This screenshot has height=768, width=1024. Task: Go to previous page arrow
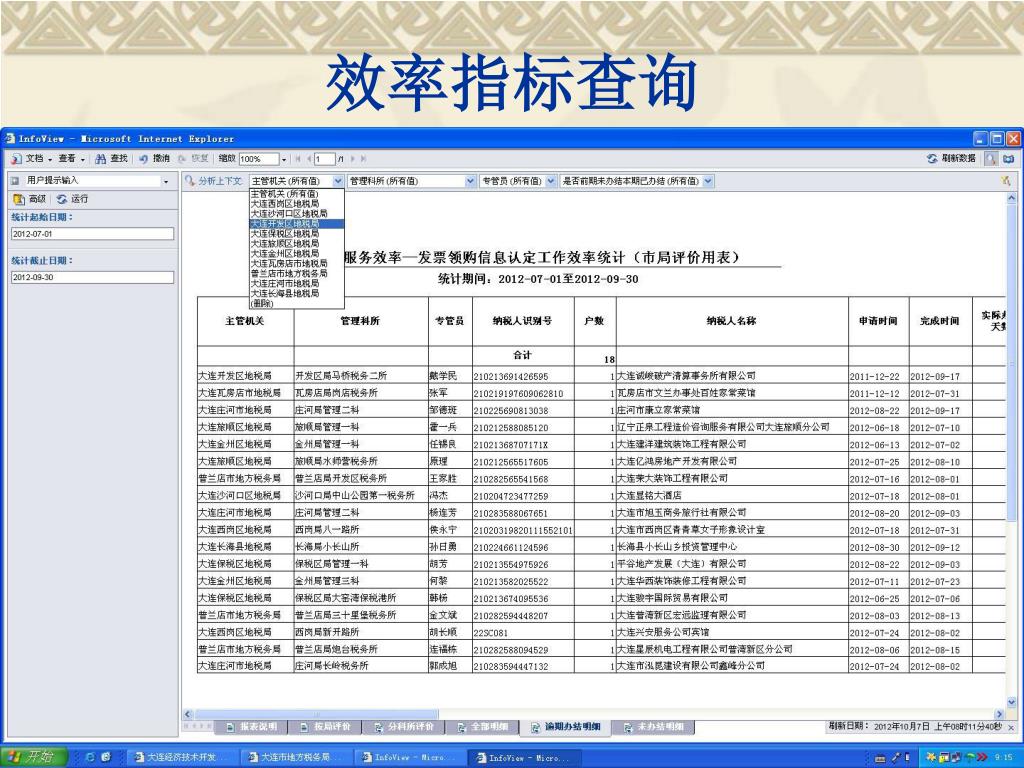point(308,159)
